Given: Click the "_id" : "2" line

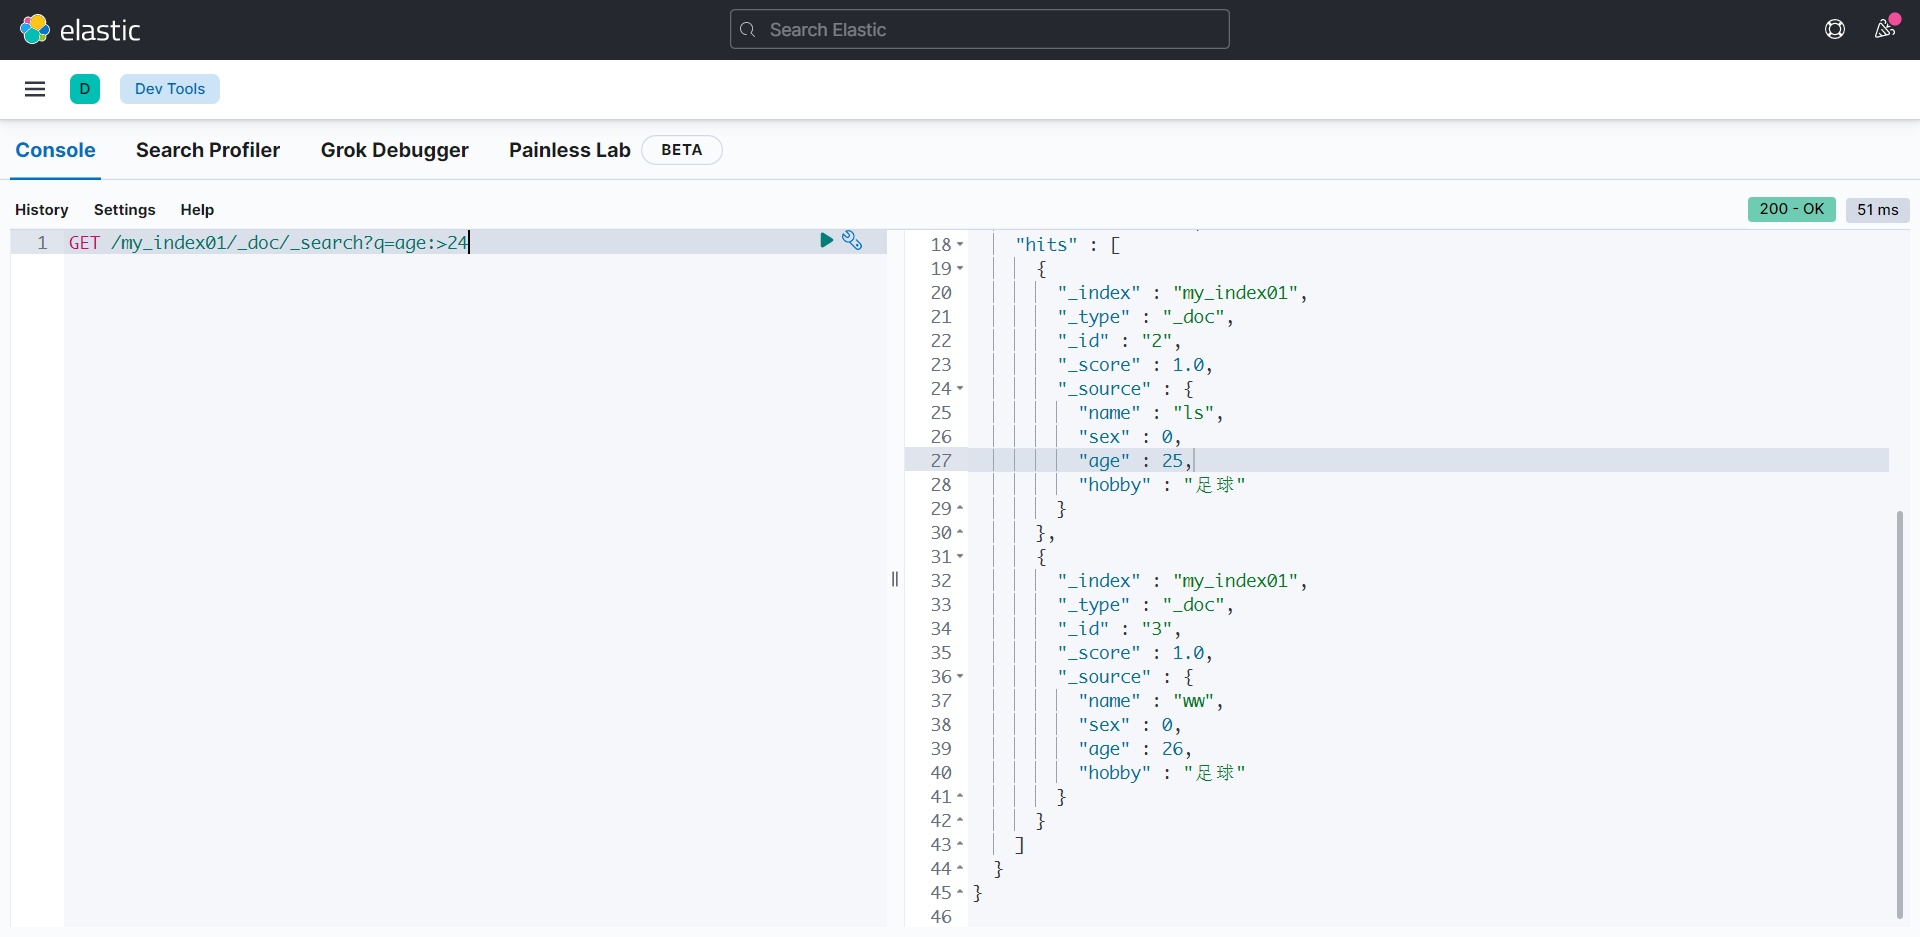Looking at the screenshot, I should point(1119,341).
